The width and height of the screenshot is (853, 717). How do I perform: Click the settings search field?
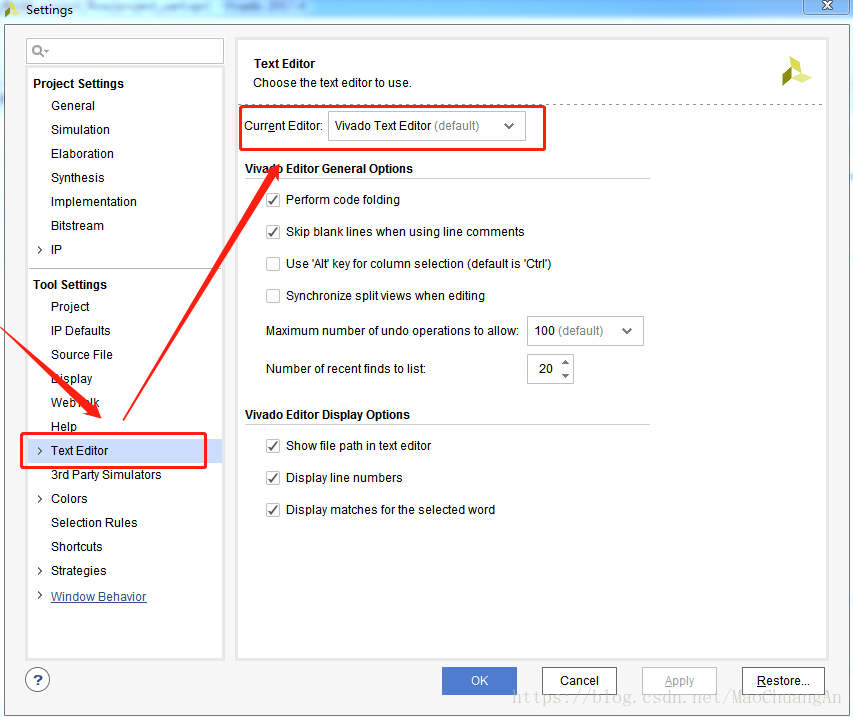(125, 51)
